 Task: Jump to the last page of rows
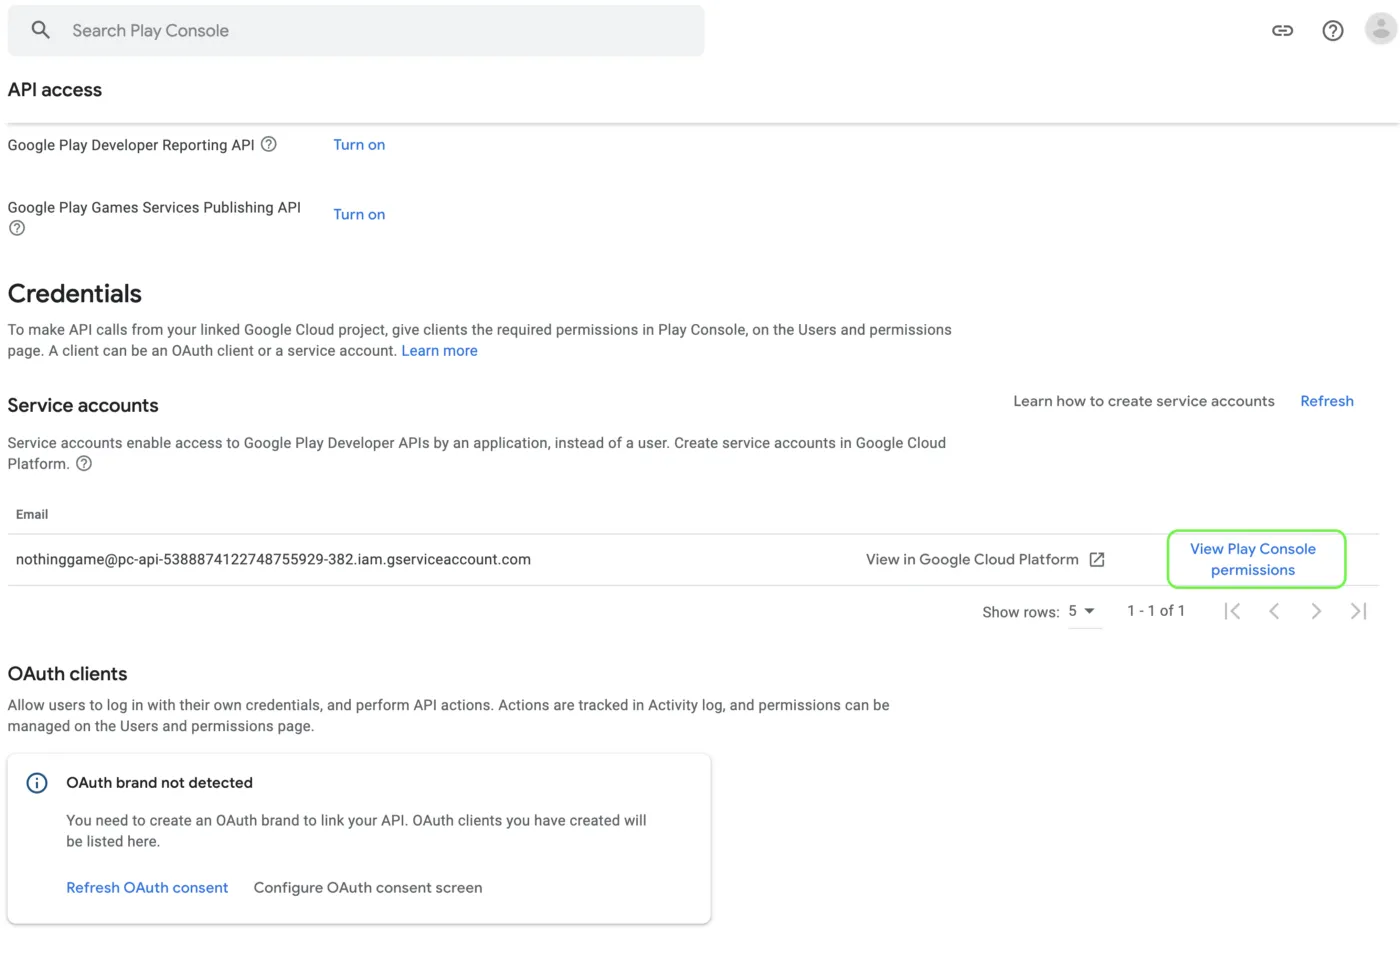pos(1358,611)
